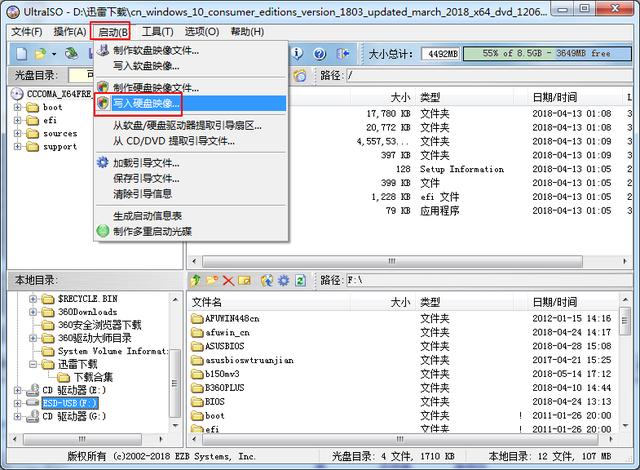Viewport: 640px width, 470px height.
Task: Expand the boot folder in disc tree
Action: click(x=18, y=107)
